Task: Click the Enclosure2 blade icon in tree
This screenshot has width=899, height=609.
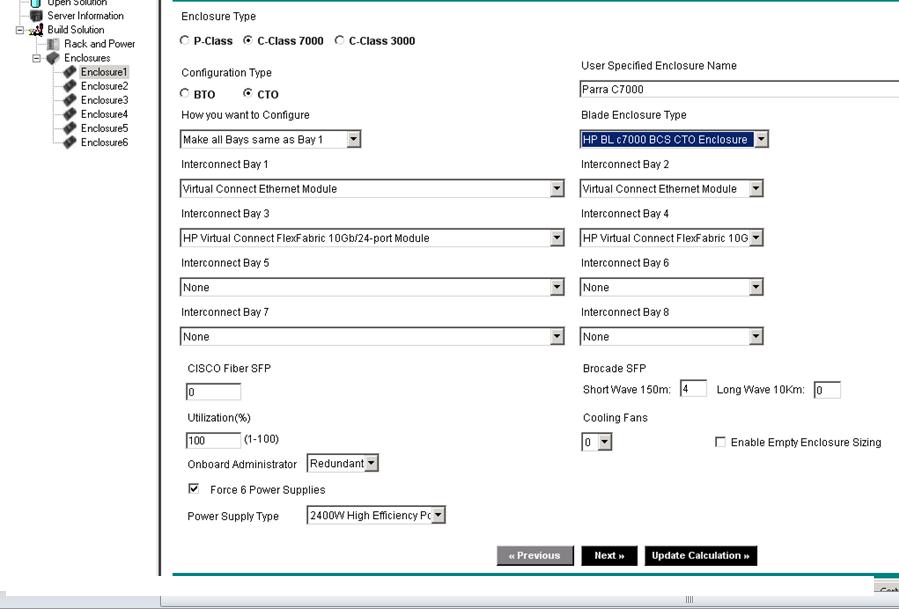Action: 69,86
